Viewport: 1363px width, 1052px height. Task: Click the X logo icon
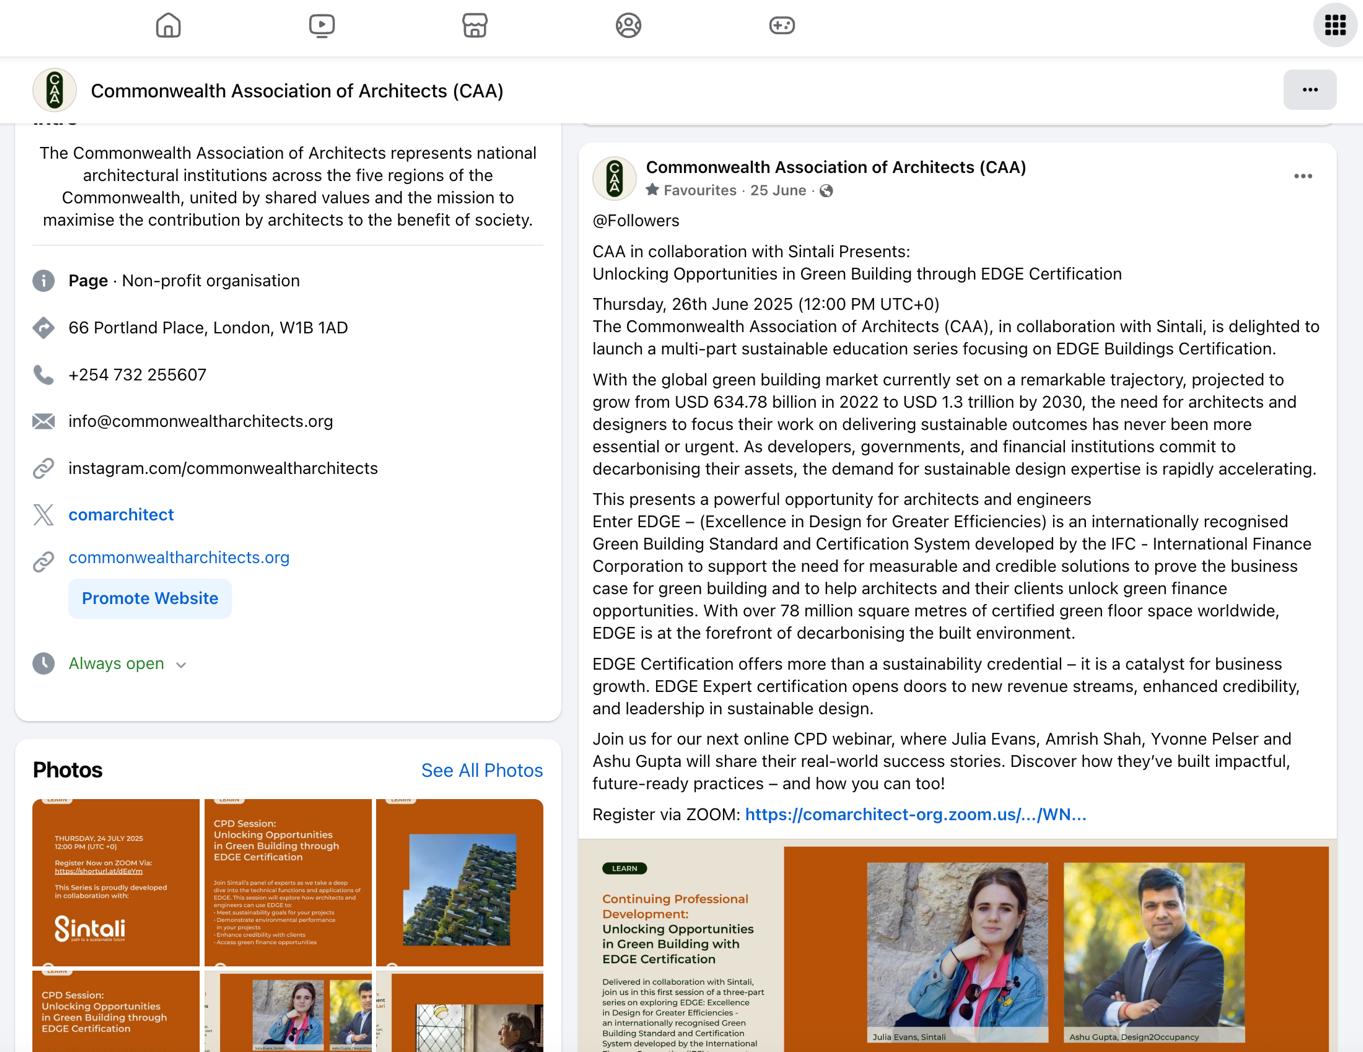point(43,515)
